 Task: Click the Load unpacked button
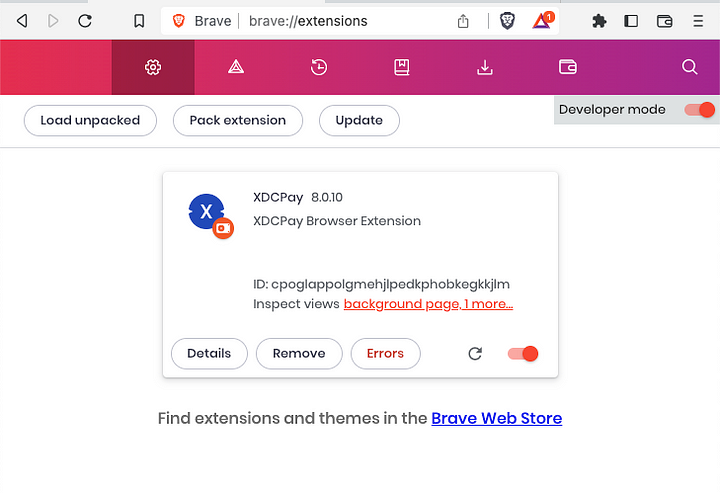click(x=90, y=120)
